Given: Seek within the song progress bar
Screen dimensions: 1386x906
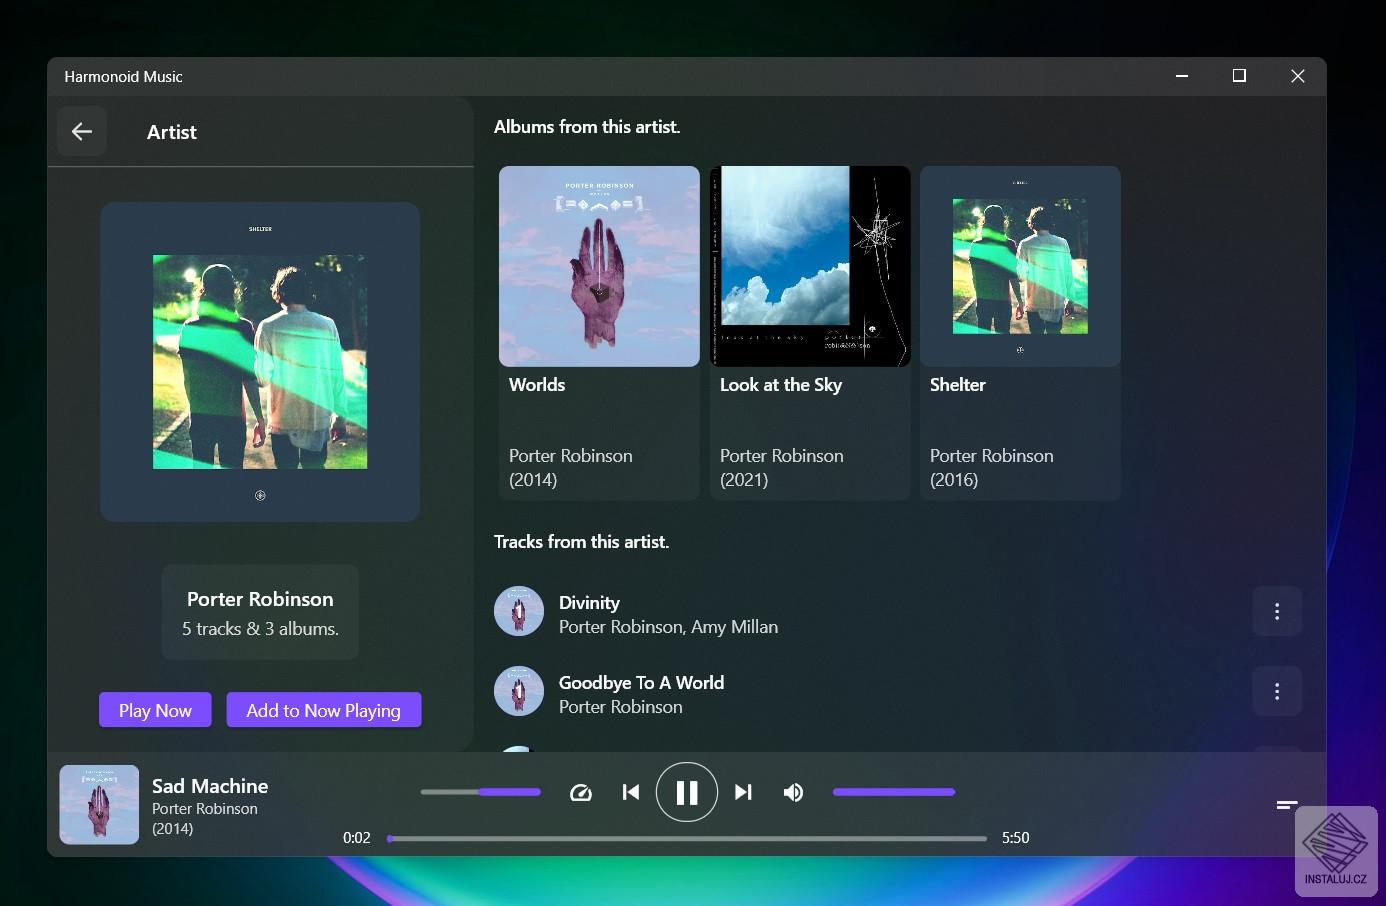Looking at the screenshot, I should pyautogui.click(x=687, y=838).
